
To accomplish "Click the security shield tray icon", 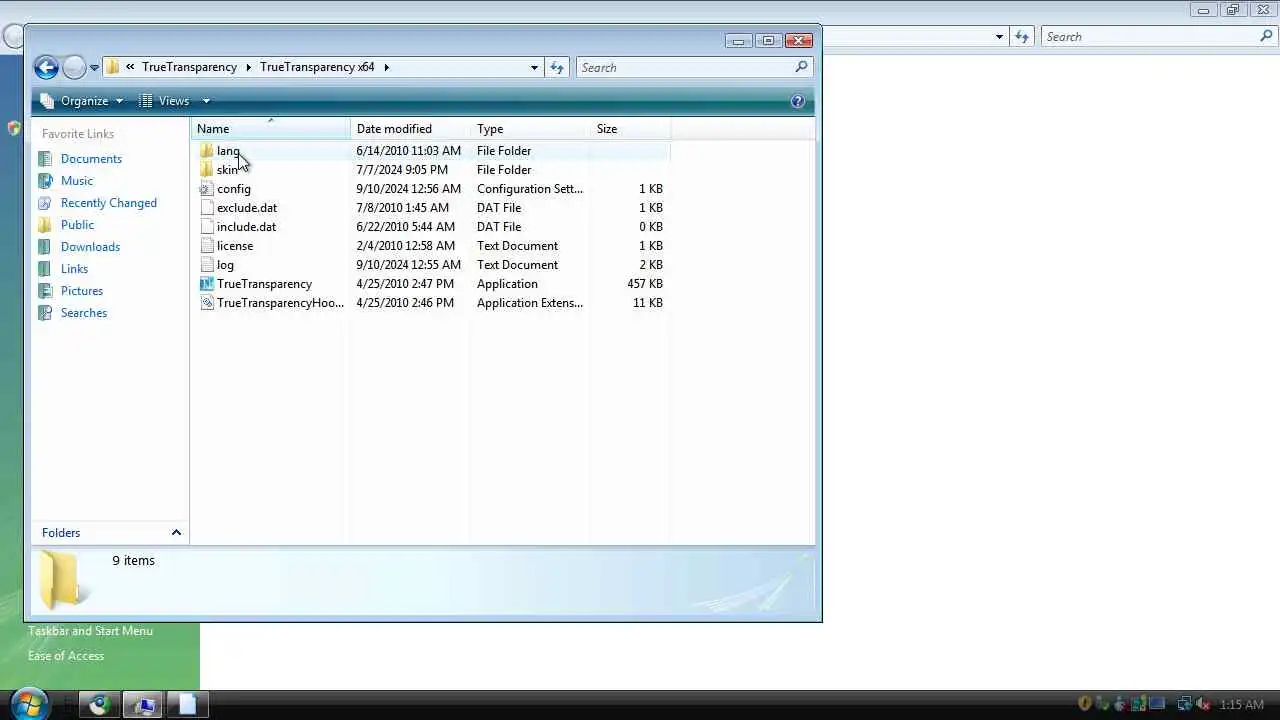I will click(x=1085, y=705).
